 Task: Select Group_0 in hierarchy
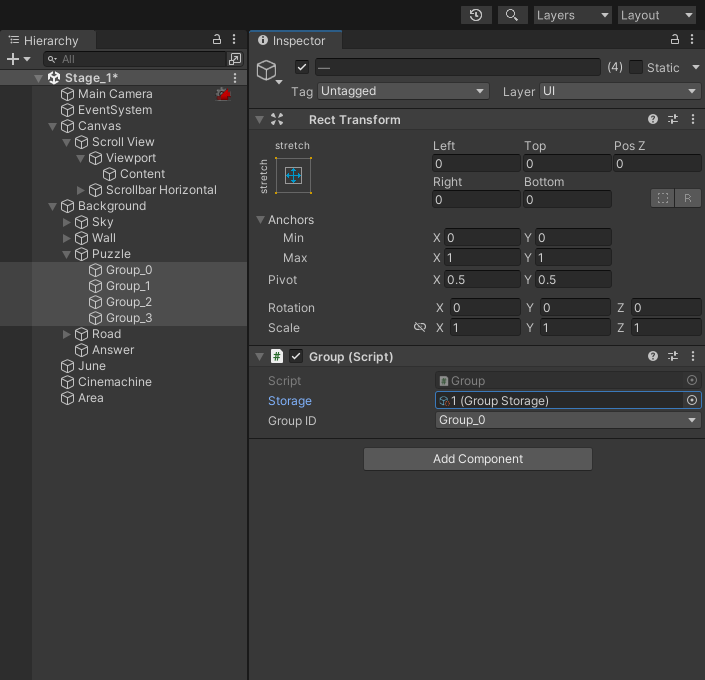[129, 270]
